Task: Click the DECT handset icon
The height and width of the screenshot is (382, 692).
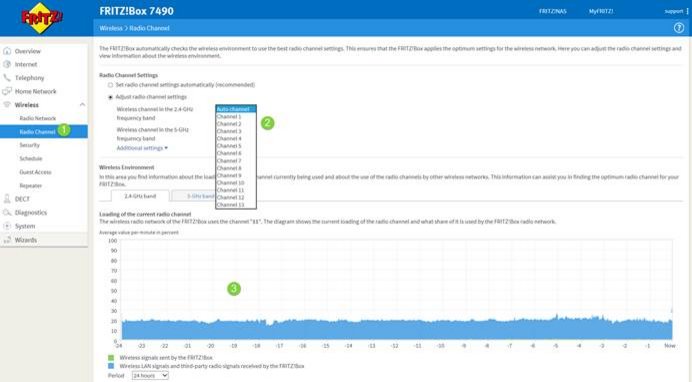Action: 7,198
